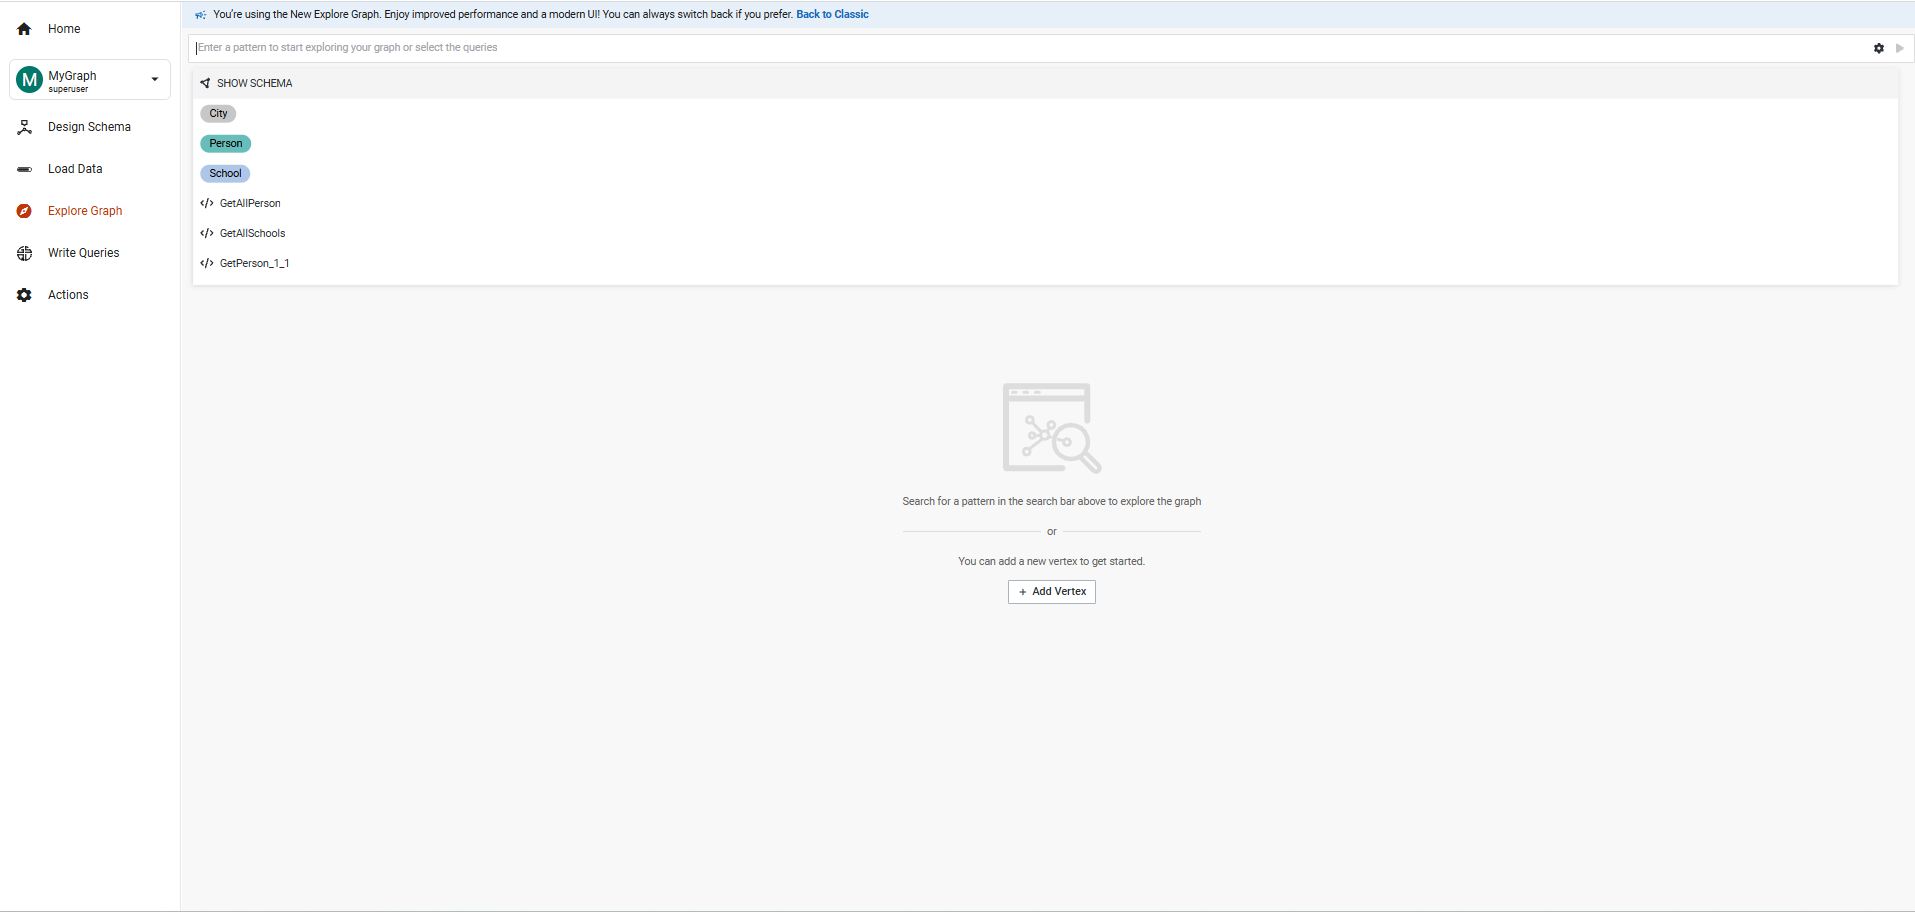
Task: Click the Write Queries globe icon
Action: [24, 253]
